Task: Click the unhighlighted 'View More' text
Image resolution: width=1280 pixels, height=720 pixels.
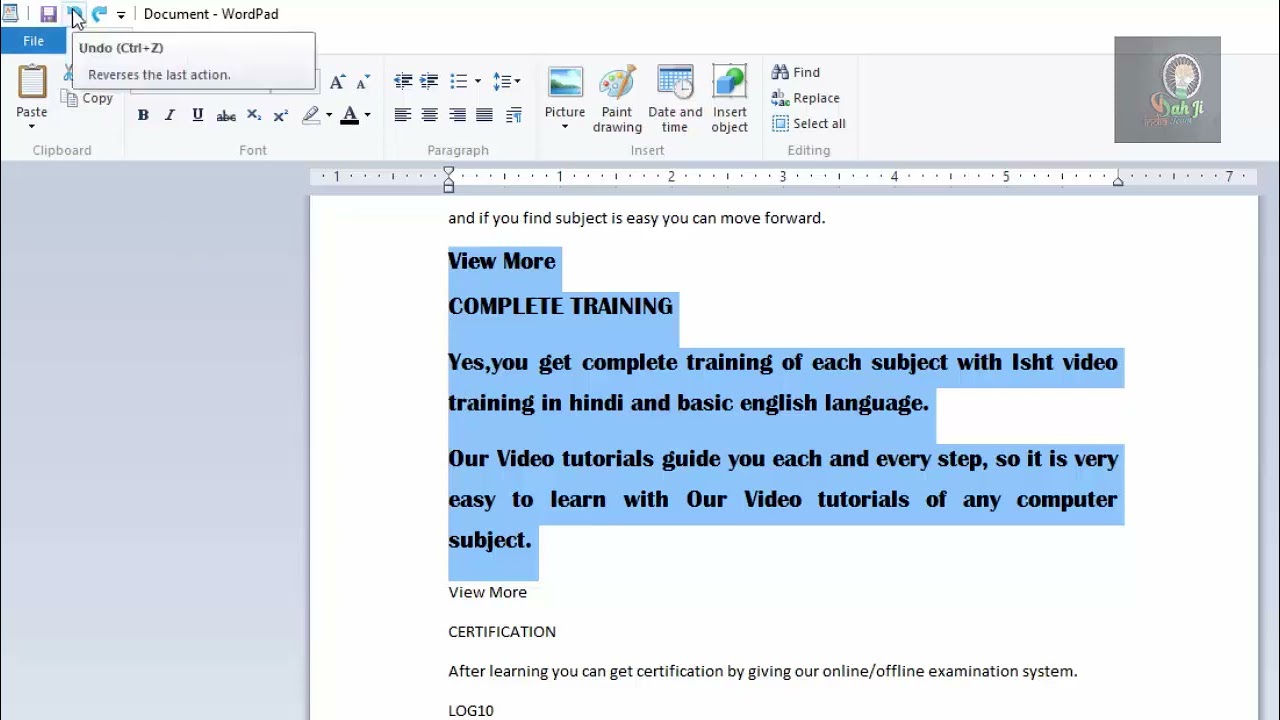Action: pyautogui.click(x=487, y=592)
